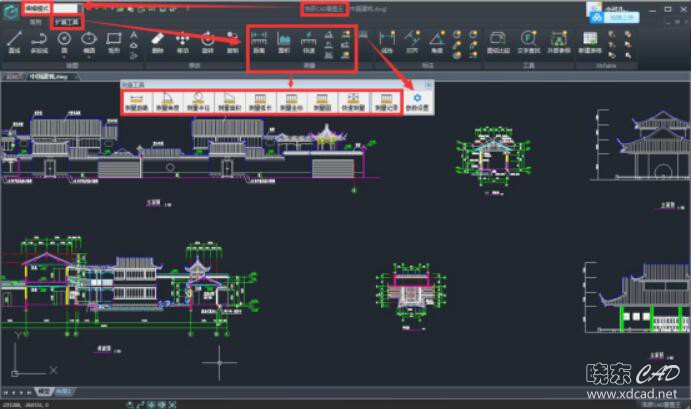Switch to the Common (常用) ribbon tab

[36, 20]
